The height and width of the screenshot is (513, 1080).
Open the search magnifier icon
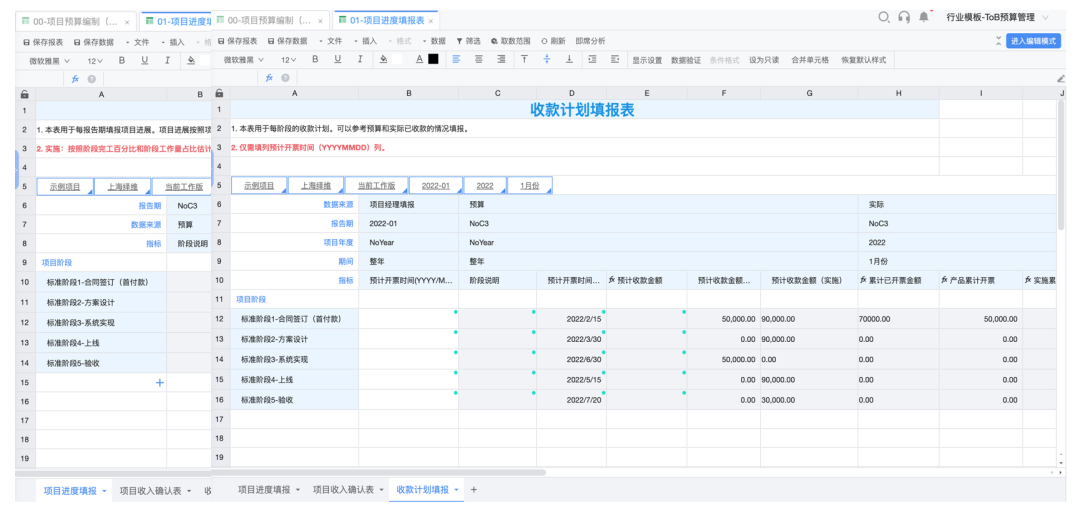pos(884,17)
